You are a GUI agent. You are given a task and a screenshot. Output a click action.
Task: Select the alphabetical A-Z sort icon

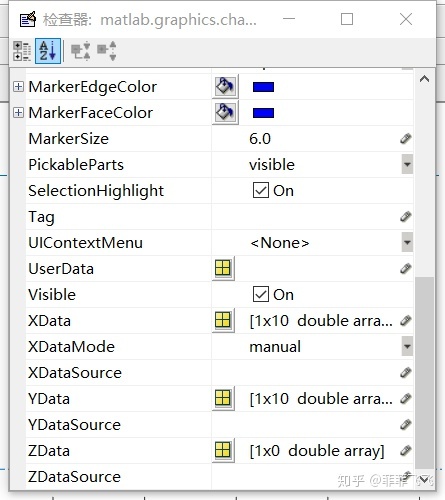point(48,51)
